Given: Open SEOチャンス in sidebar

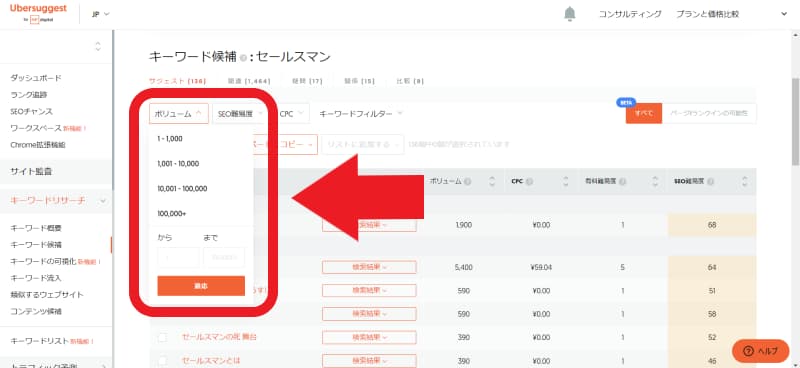Looking at the screenshot, I should pos(31,111).
